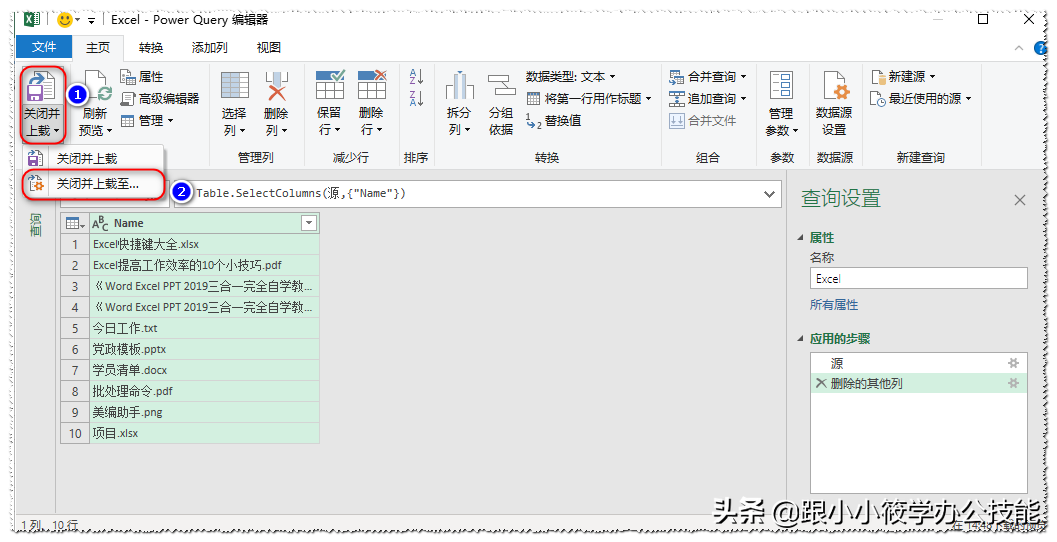Viewport: 1057px width, 542px height.
Task: Click the 关闭并上载 ribbon button
Action: point(42,104)
